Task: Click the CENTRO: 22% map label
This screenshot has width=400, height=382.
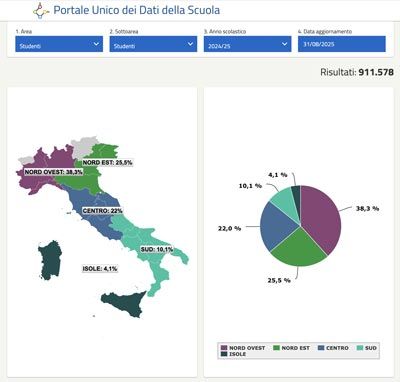Action: tap(102, 211)
